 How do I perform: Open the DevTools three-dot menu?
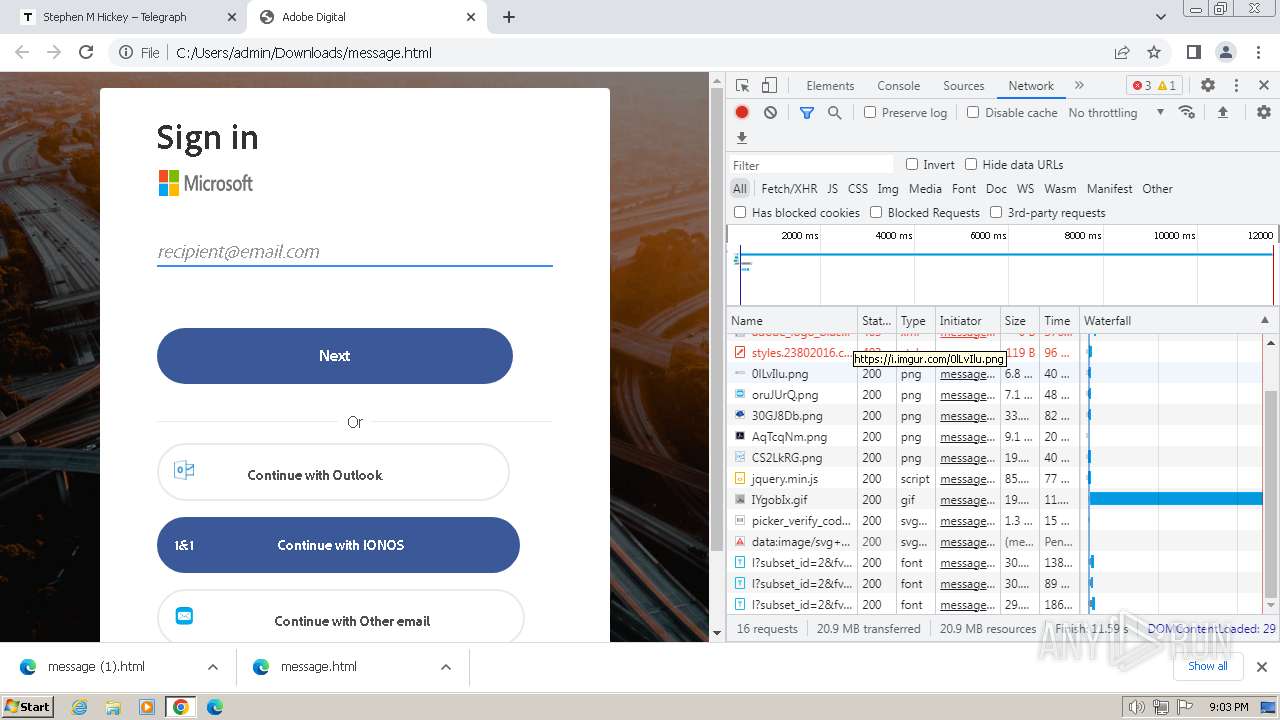click(x=1236, y=86)
